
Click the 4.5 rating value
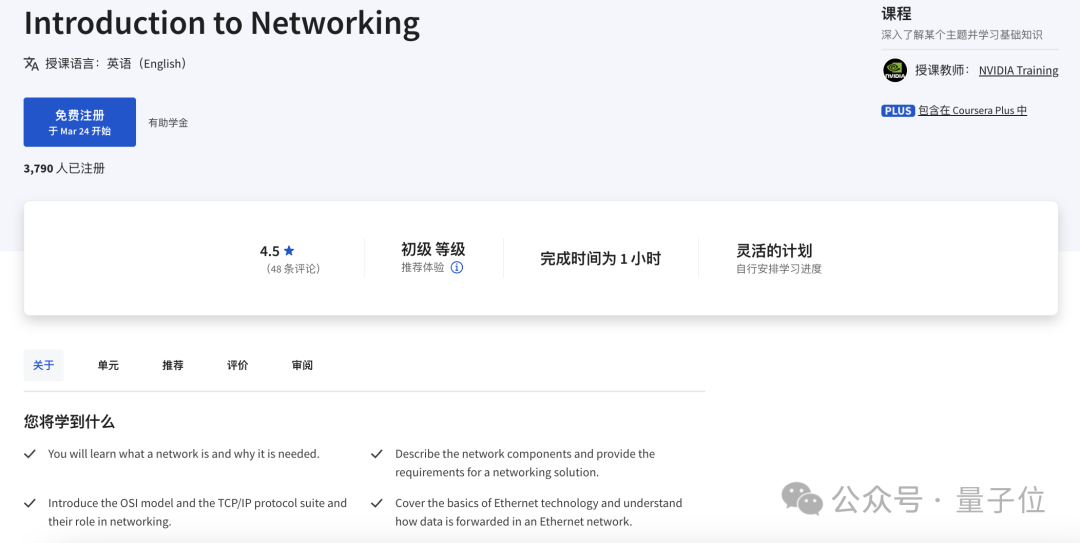pos(269,252)
